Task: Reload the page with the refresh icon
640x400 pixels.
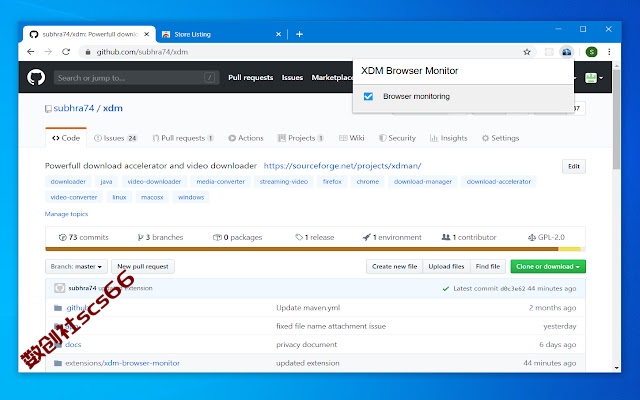Action: click(66, 52)
